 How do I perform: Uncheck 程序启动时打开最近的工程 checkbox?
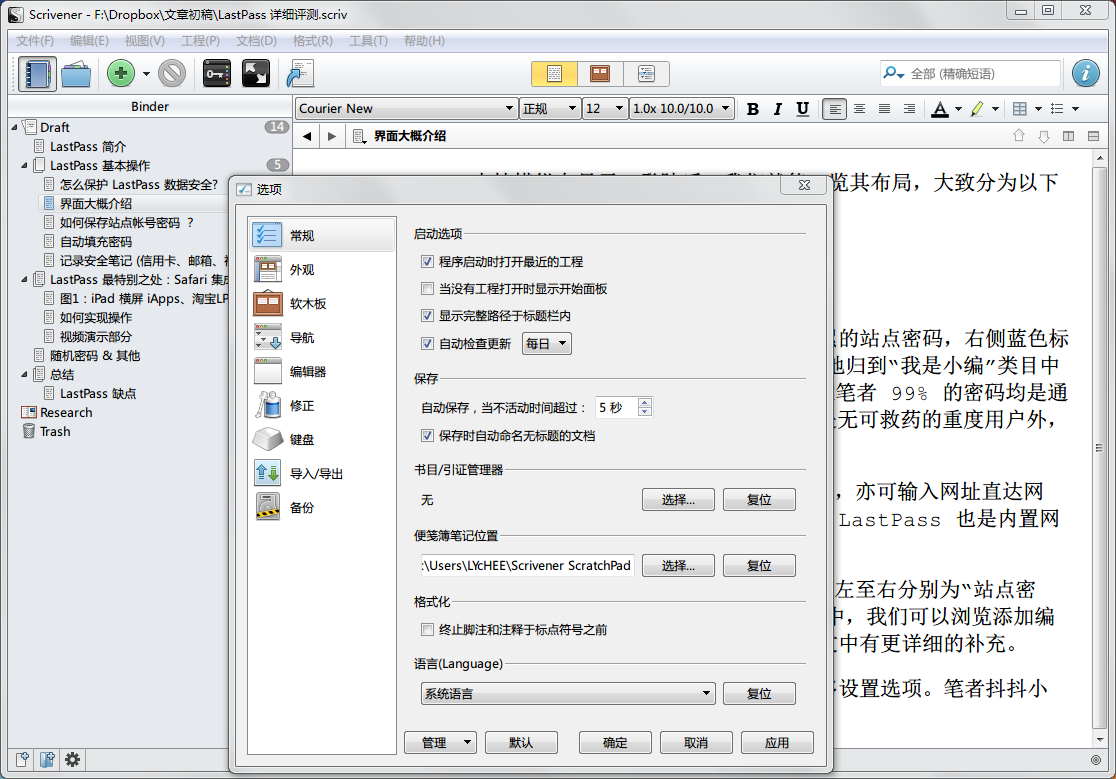point(428,262)
